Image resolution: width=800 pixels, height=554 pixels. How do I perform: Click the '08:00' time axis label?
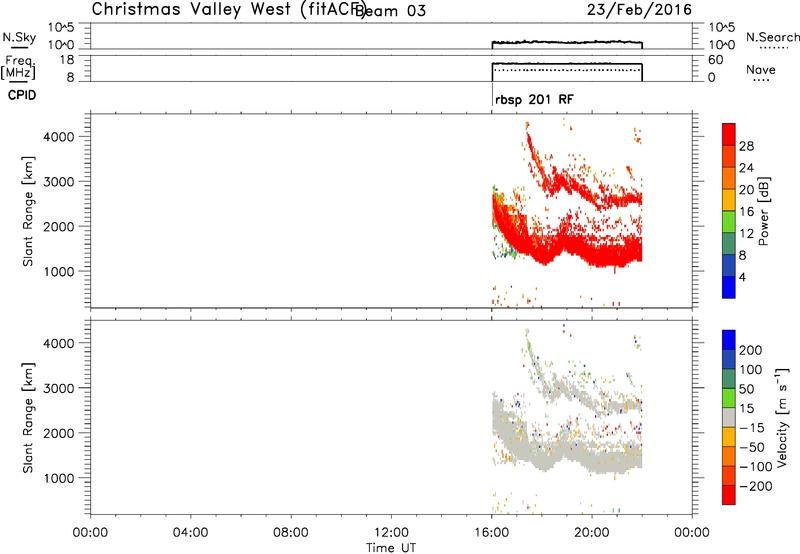[291, 533]
